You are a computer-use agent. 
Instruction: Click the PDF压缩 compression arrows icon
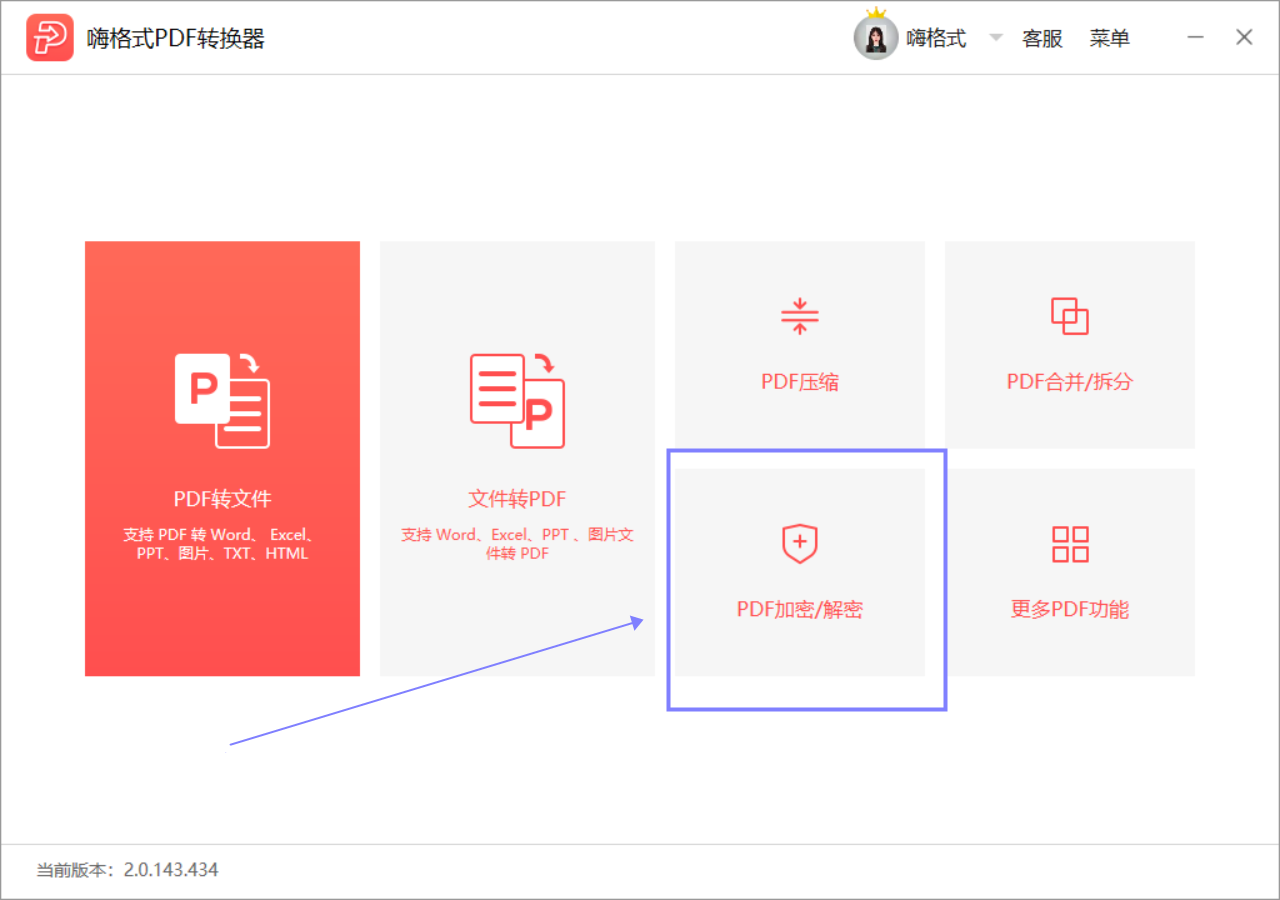pyautogui.click(x=799, y=317)
